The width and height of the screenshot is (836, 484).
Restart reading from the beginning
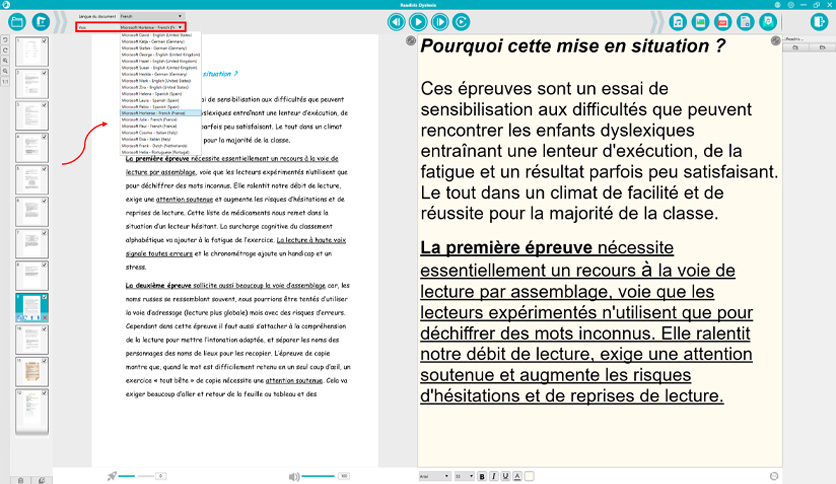pos(461,22)
